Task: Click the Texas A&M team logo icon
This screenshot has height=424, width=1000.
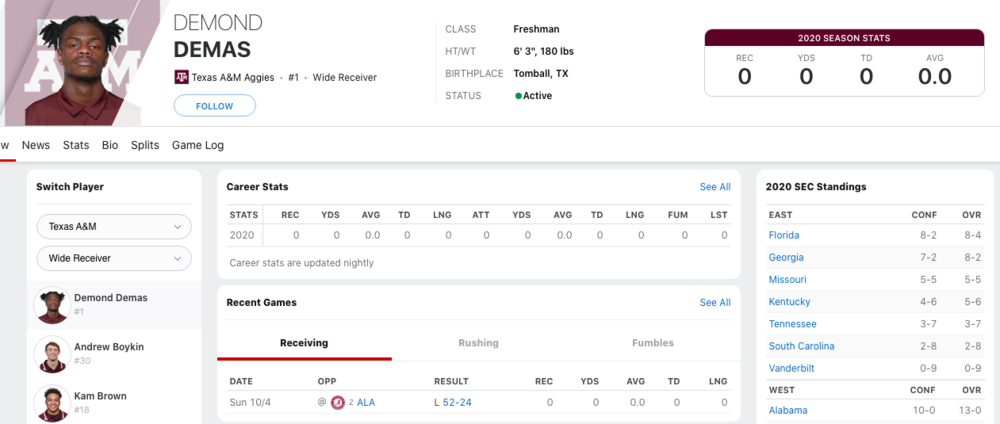Action: tap(181, 76)
